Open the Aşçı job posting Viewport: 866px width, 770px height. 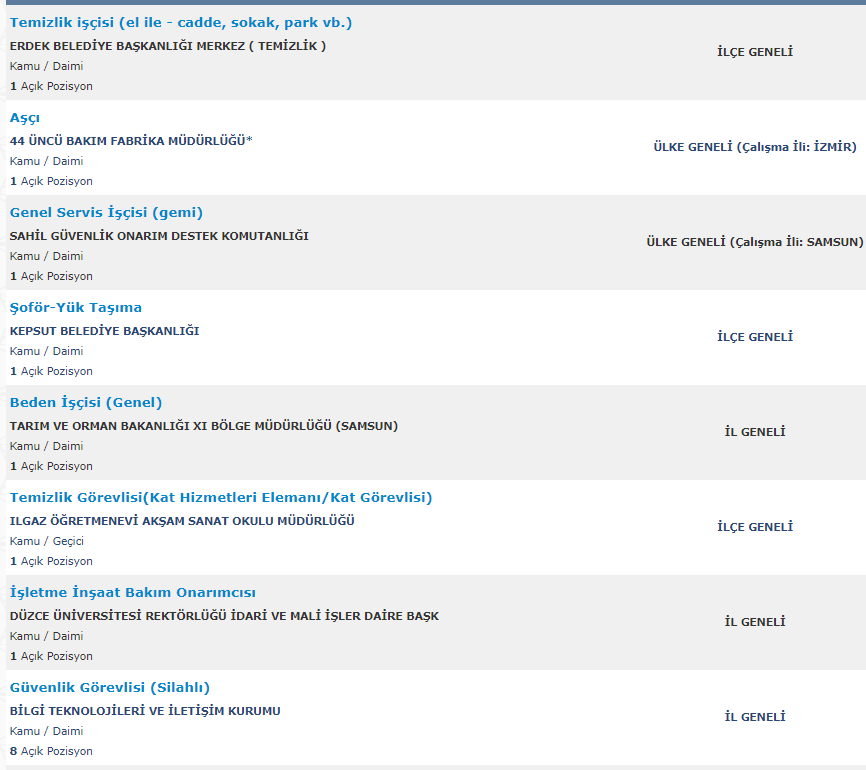25,118
